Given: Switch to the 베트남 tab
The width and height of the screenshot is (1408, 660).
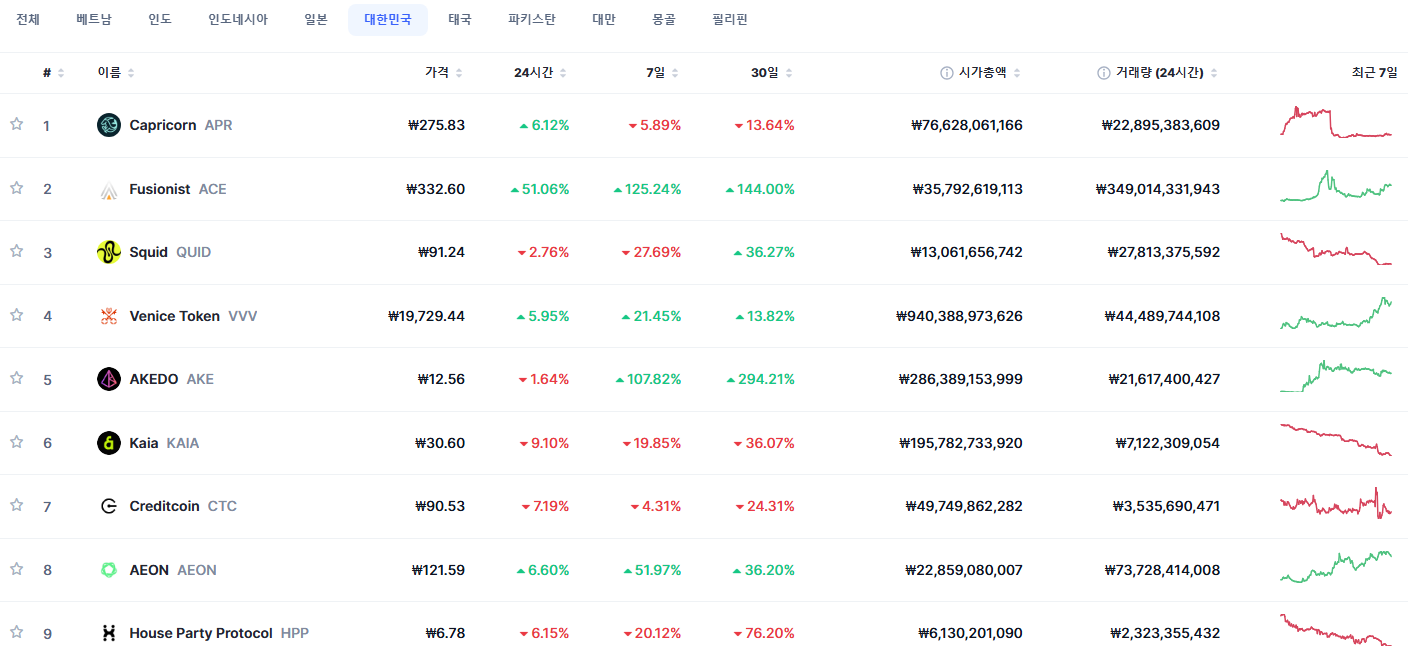Looking at the screenshot, I should tap(94, 20).
